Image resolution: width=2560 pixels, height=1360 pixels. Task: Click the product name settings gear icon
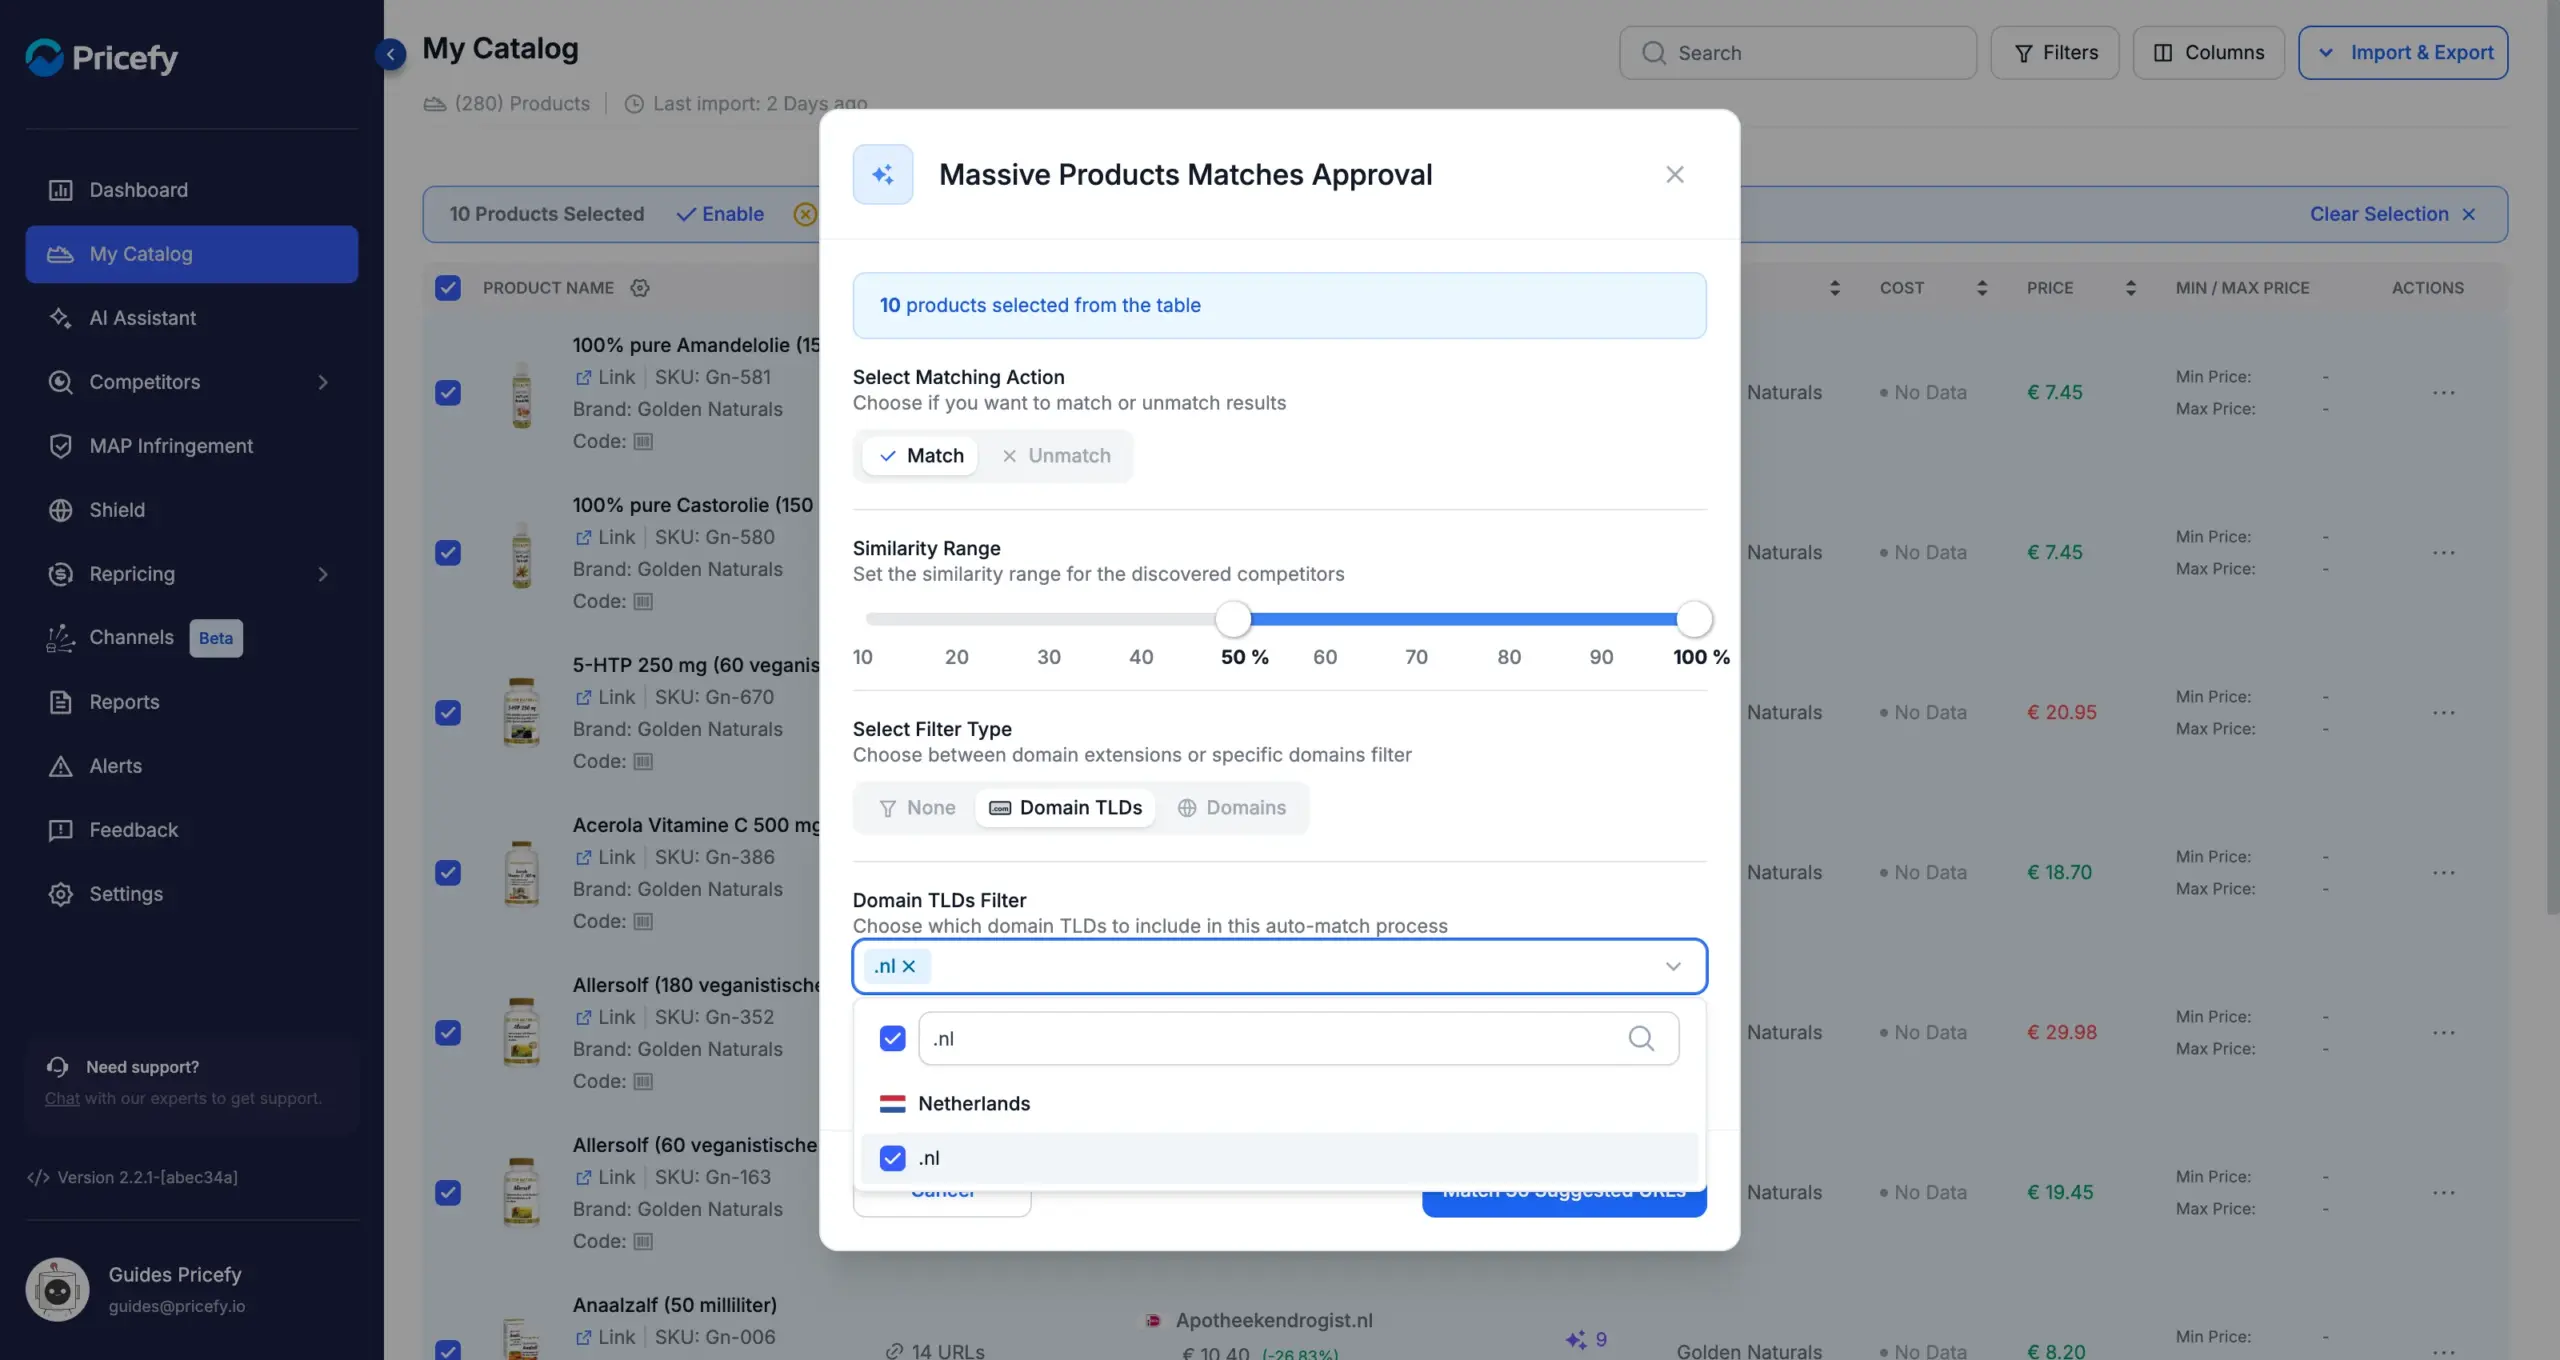click(640, 288)
